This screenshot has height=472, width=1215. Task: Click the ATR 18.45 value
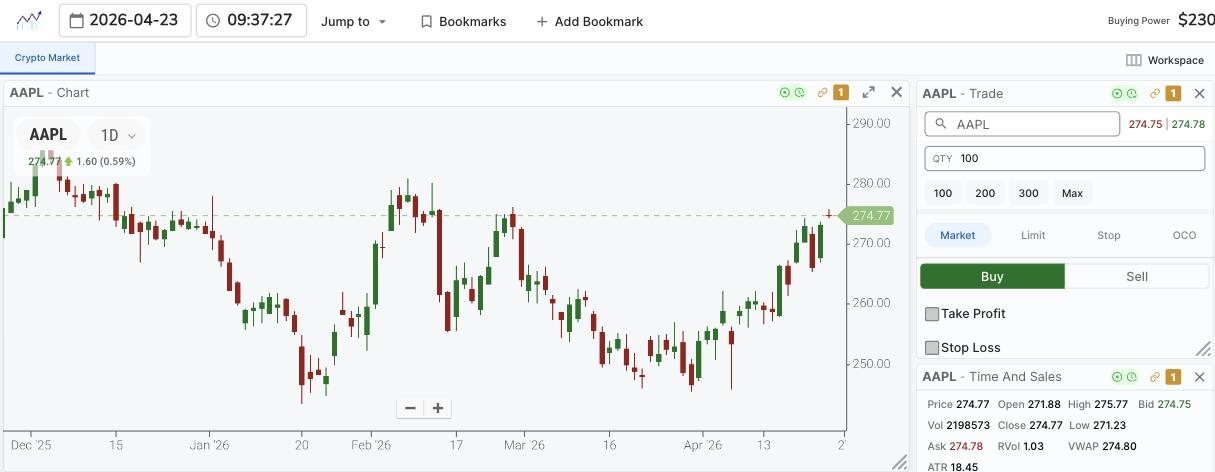(x=962, y=467)
